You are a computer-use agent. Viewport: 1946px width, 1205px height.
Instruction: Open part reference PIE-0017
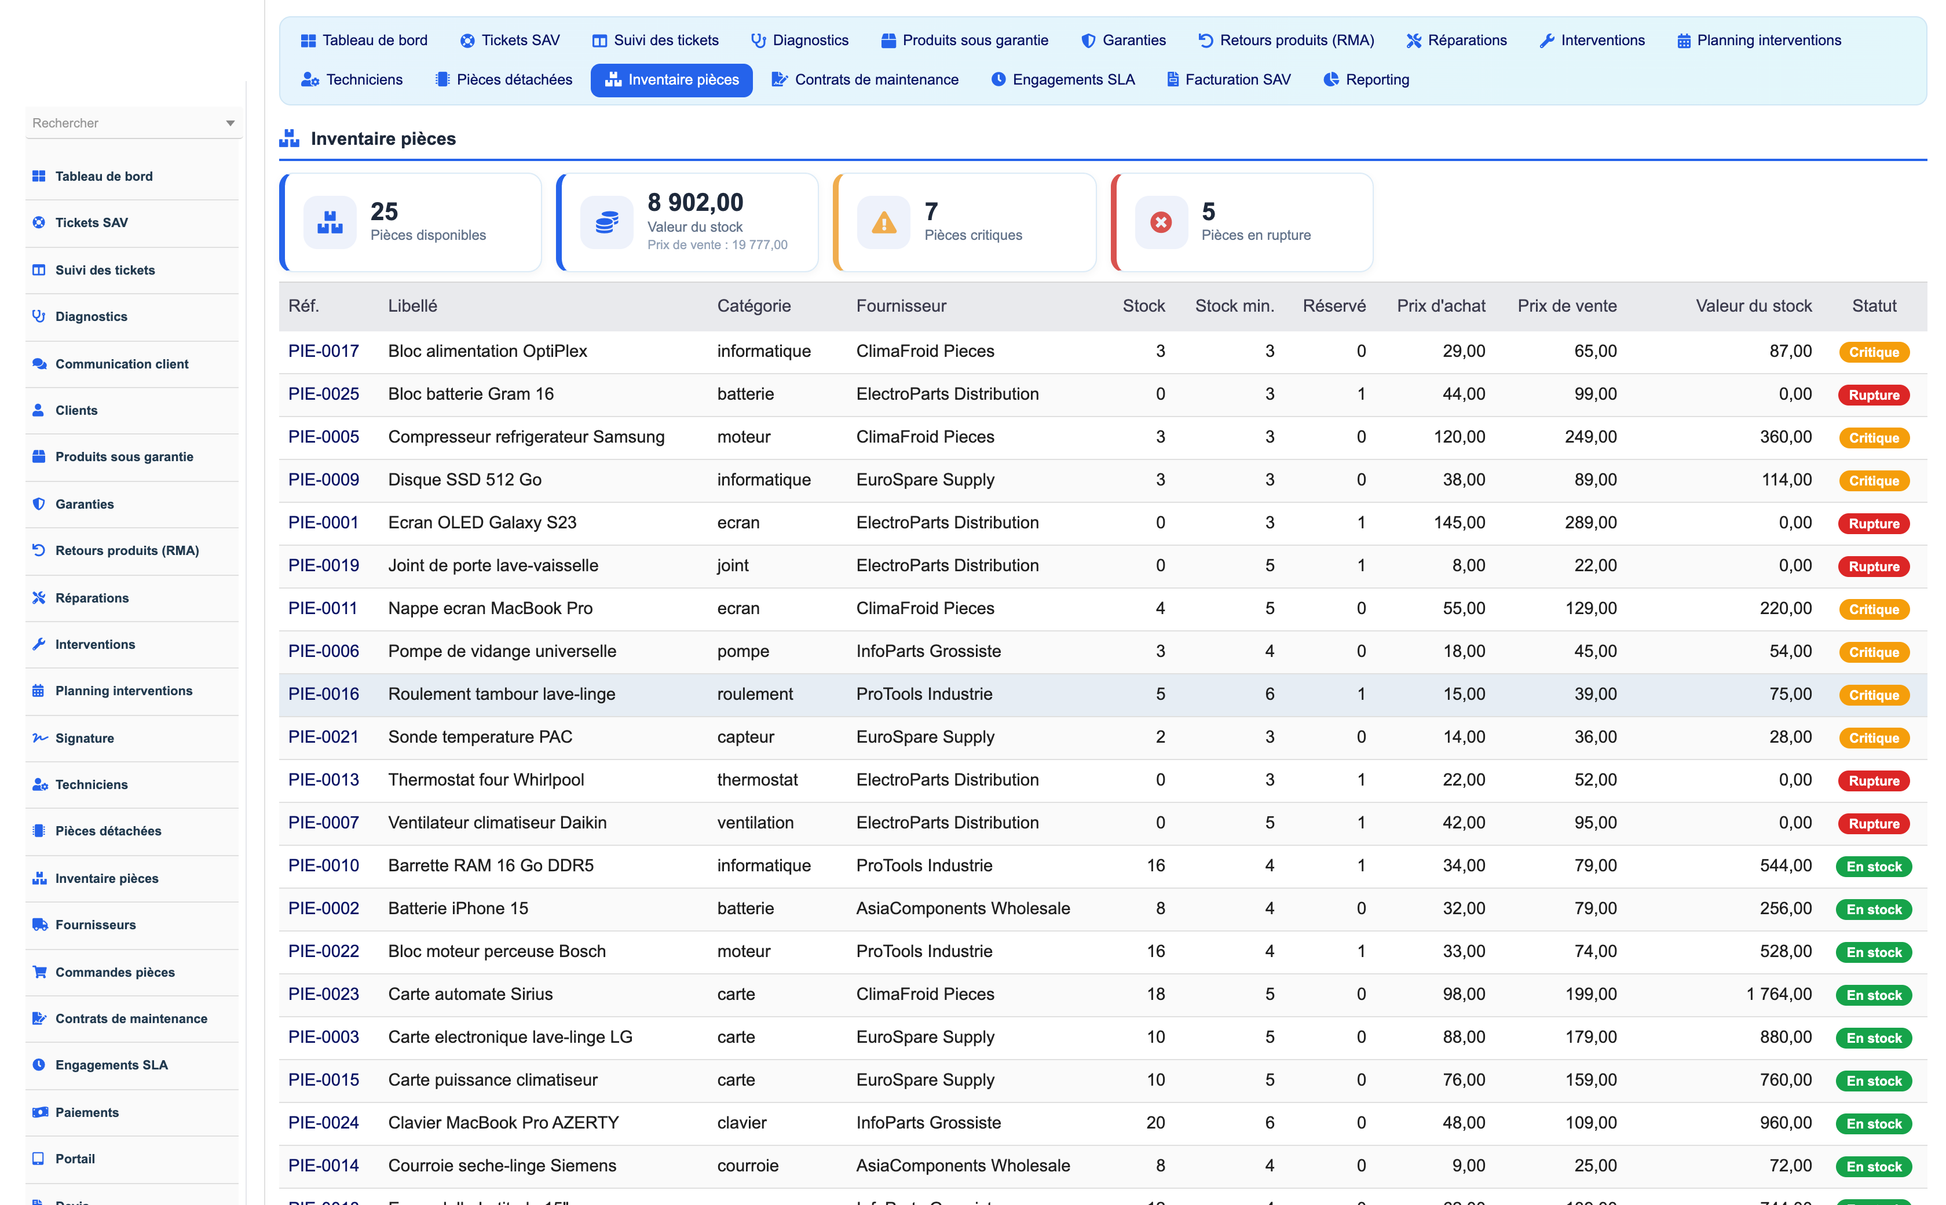324,351
